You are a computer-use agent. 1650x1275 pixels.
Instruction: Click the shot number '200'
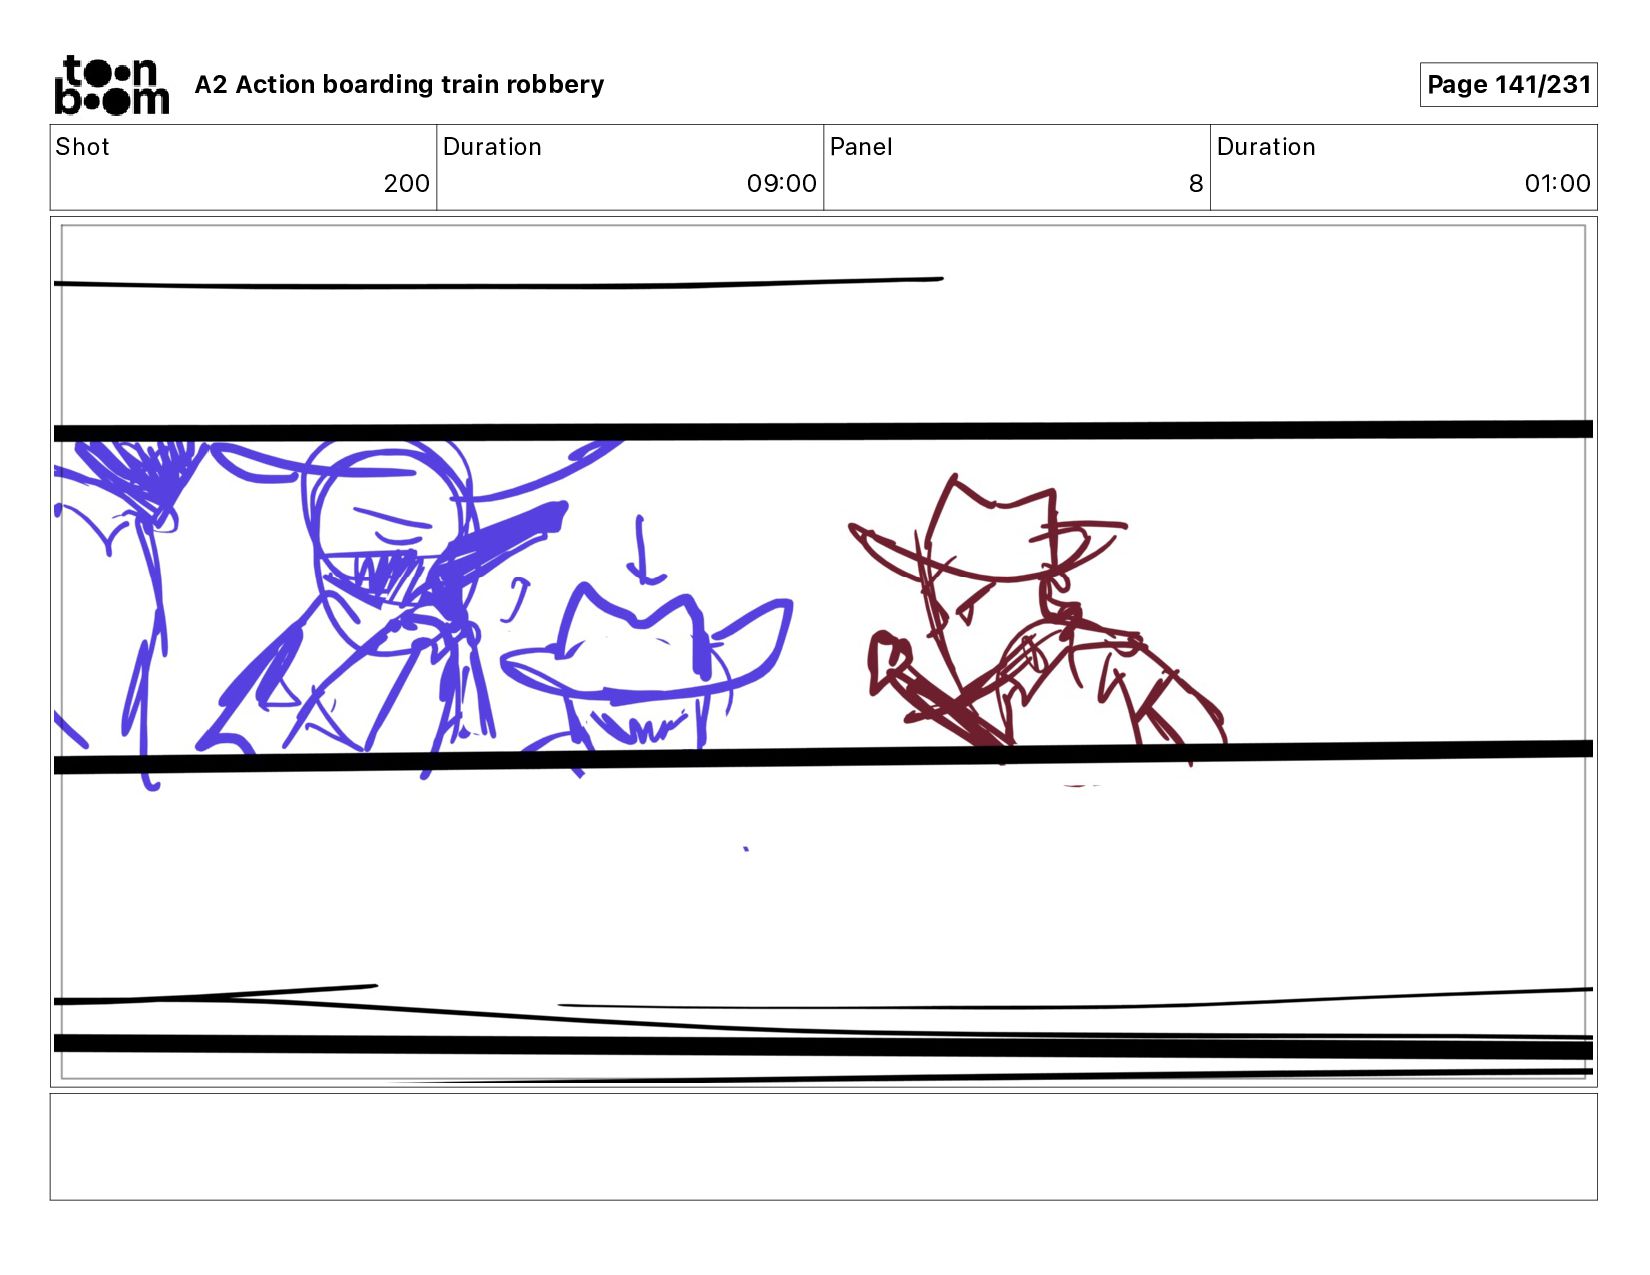pyautogui.click(x=406, y=184)
